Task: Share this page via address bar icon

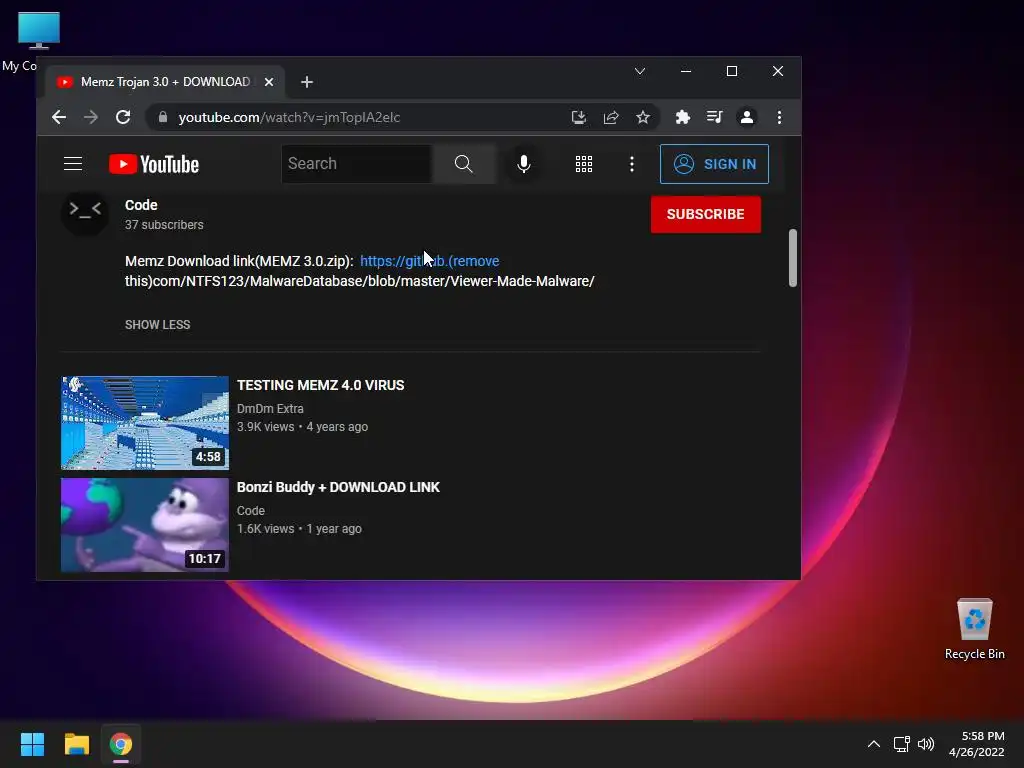Action: [611, 118]
